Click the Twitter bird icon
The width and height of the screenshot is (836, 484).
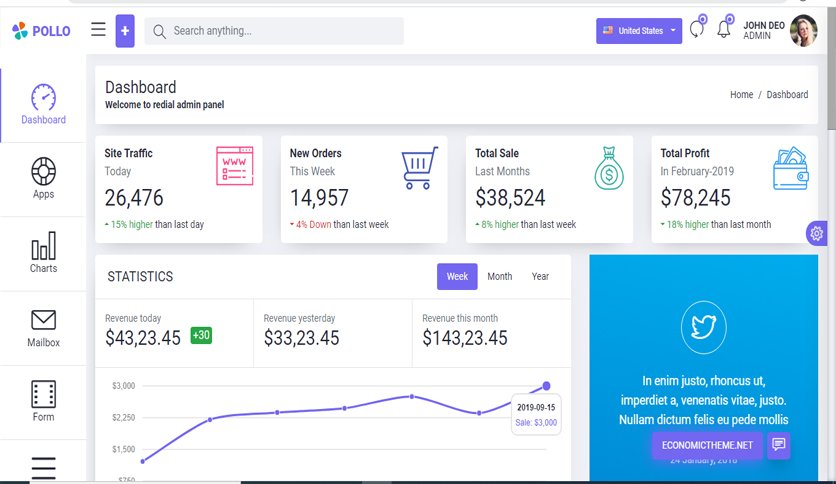(703, 327)
